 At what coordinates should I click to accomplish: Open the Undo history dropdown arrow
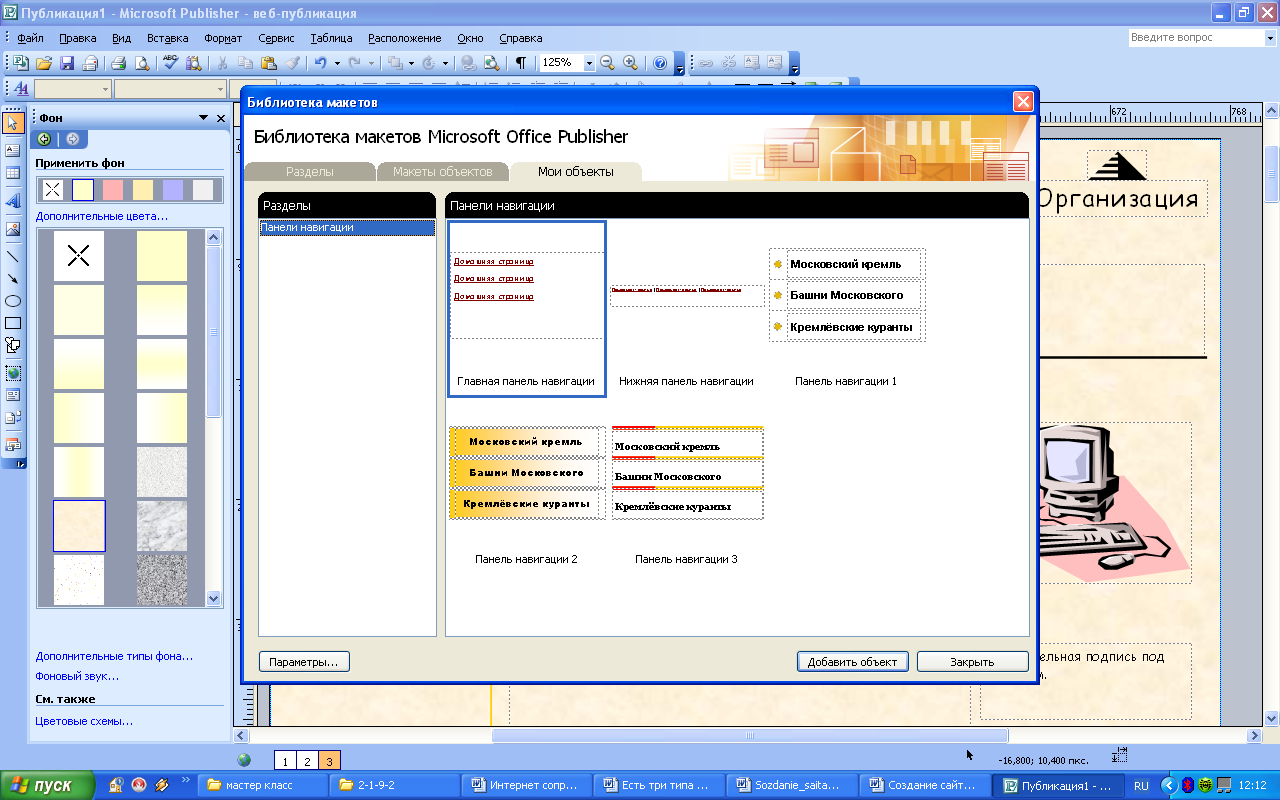pos(337,62)
